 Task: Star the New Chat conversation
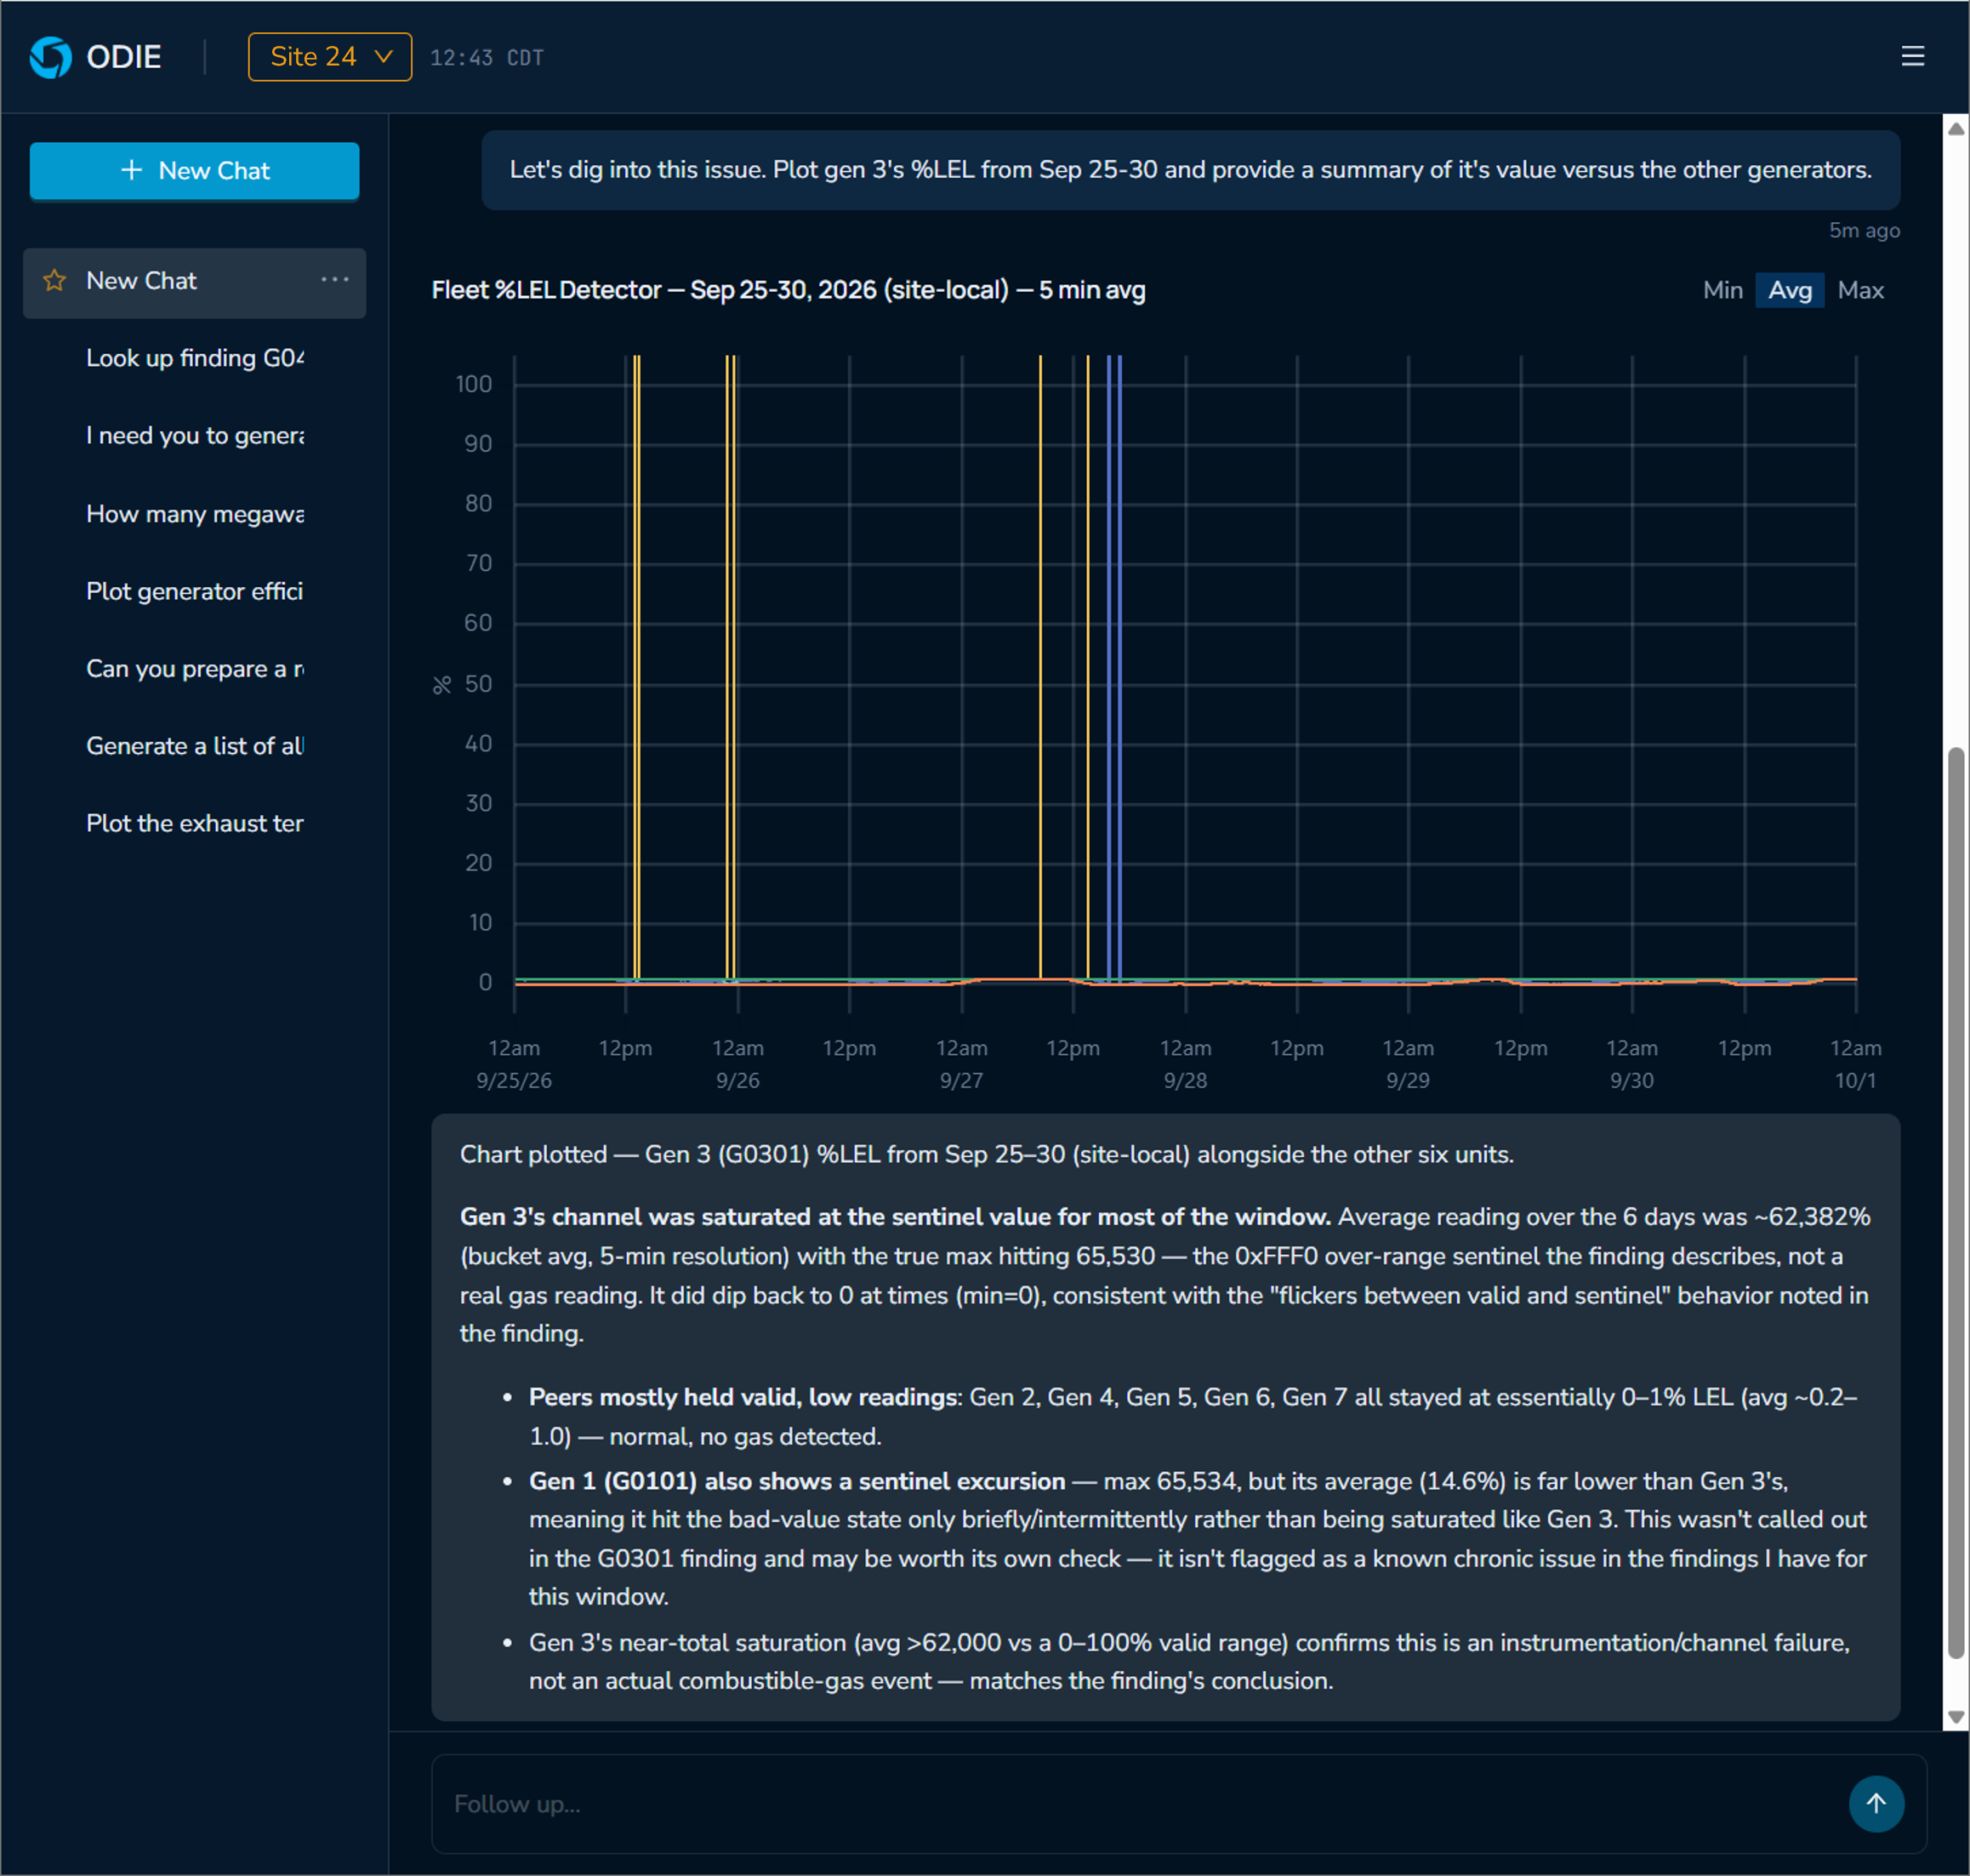[x=55, y=281]
